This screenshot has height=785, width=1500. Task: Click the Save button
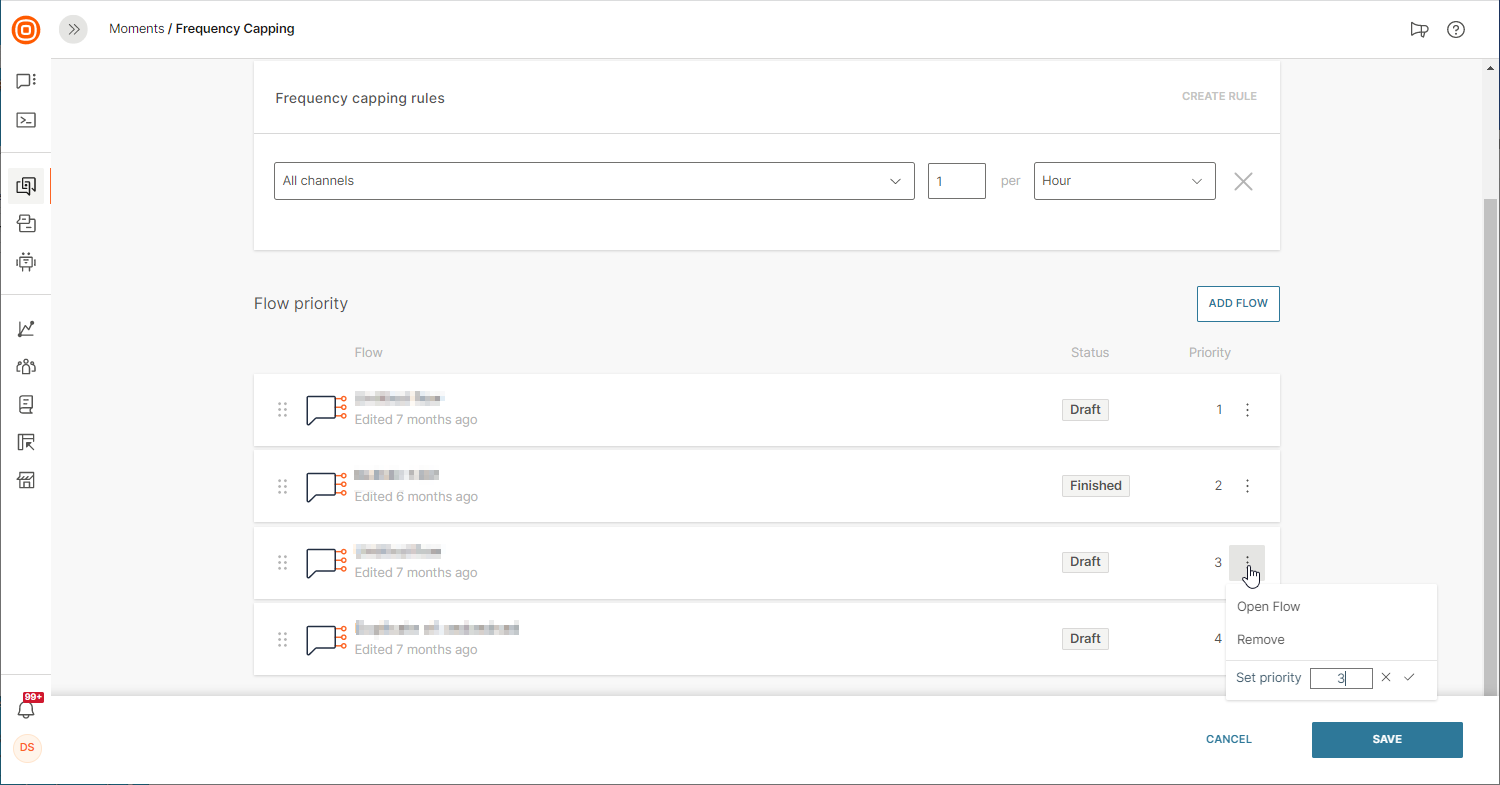(1387, 740)
